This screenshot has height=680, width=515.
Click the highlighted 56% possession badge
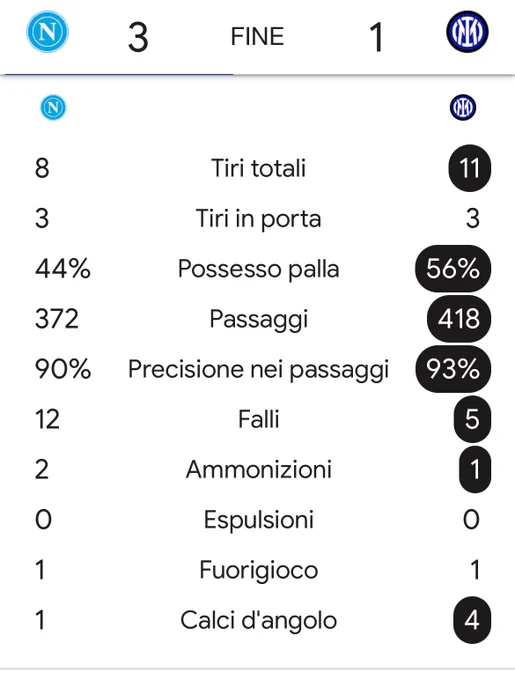(x=453, y=268)
